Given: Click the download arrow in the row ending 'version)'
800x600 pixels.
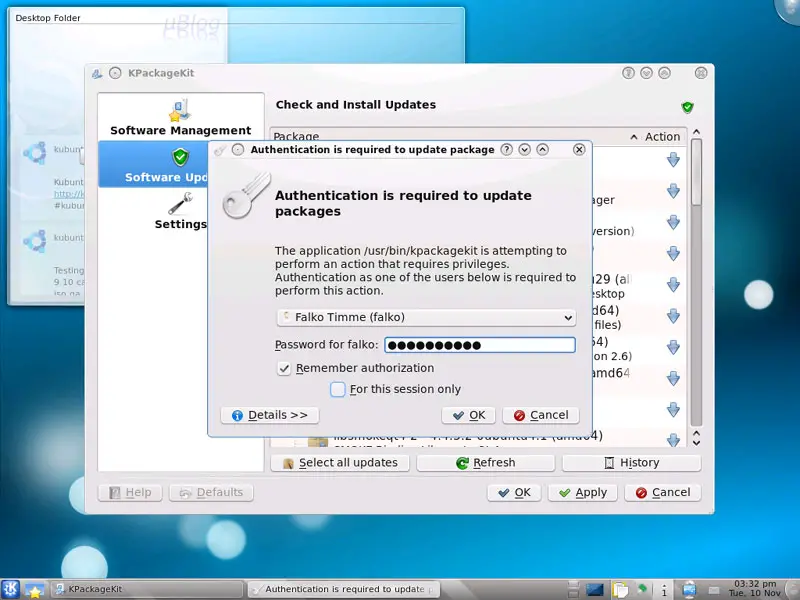Looking at the screenshot, I should [x=673, y=222].
